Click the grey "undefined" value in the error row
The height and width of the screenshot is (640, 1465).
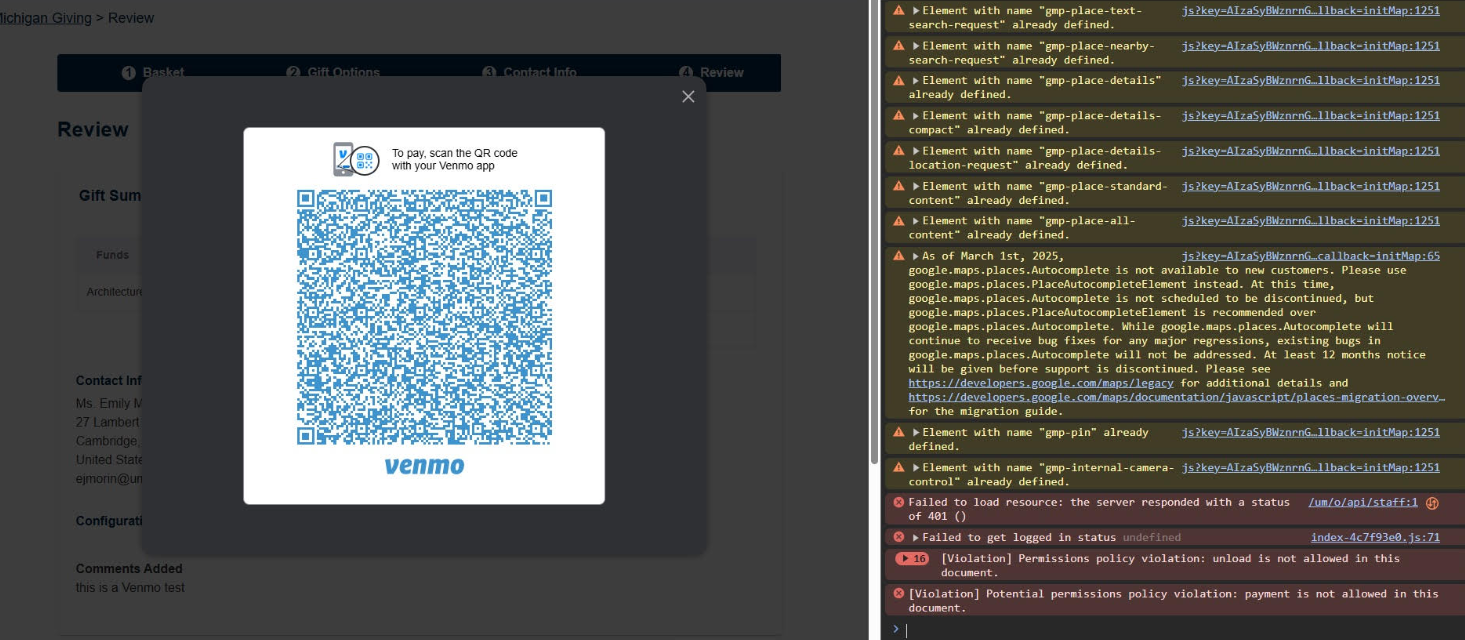click(1151, 537)
